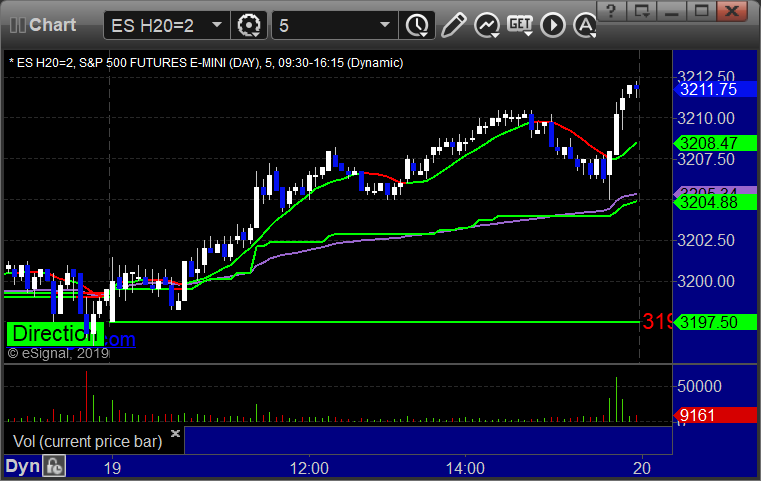761x481 pixels.
Task: Select the horizontal green line at 3197.50
Action: (375, 322)
